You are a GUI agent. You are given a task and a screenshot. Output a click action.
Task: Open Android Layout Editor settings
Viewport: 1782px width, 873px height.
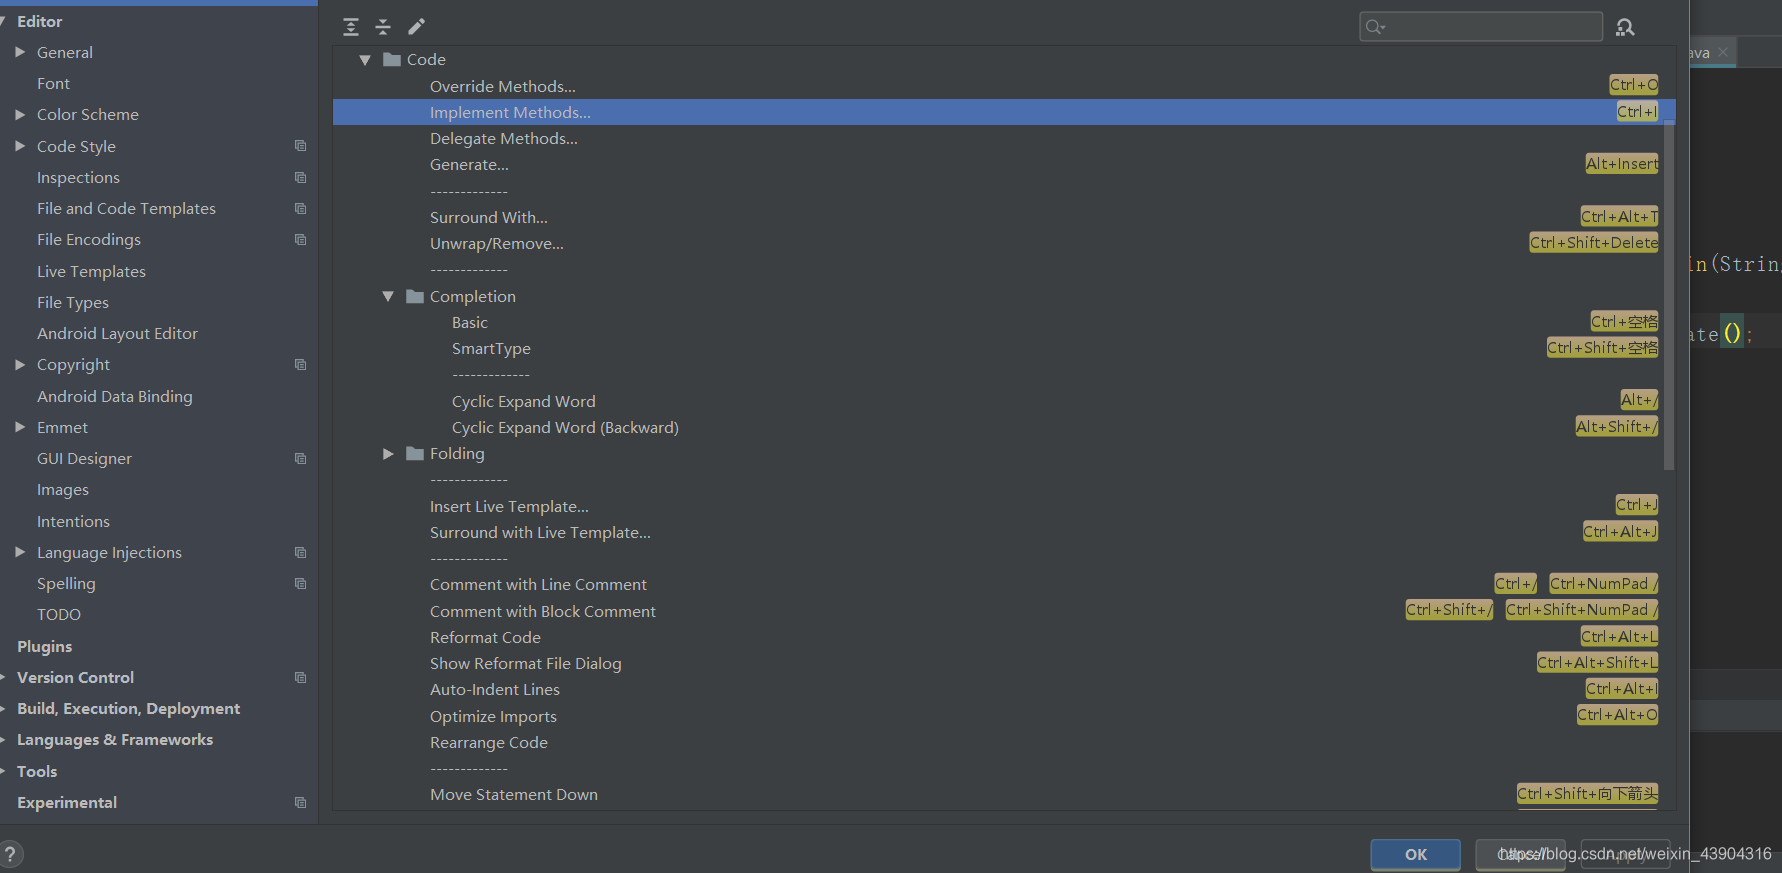click(117, 333)
